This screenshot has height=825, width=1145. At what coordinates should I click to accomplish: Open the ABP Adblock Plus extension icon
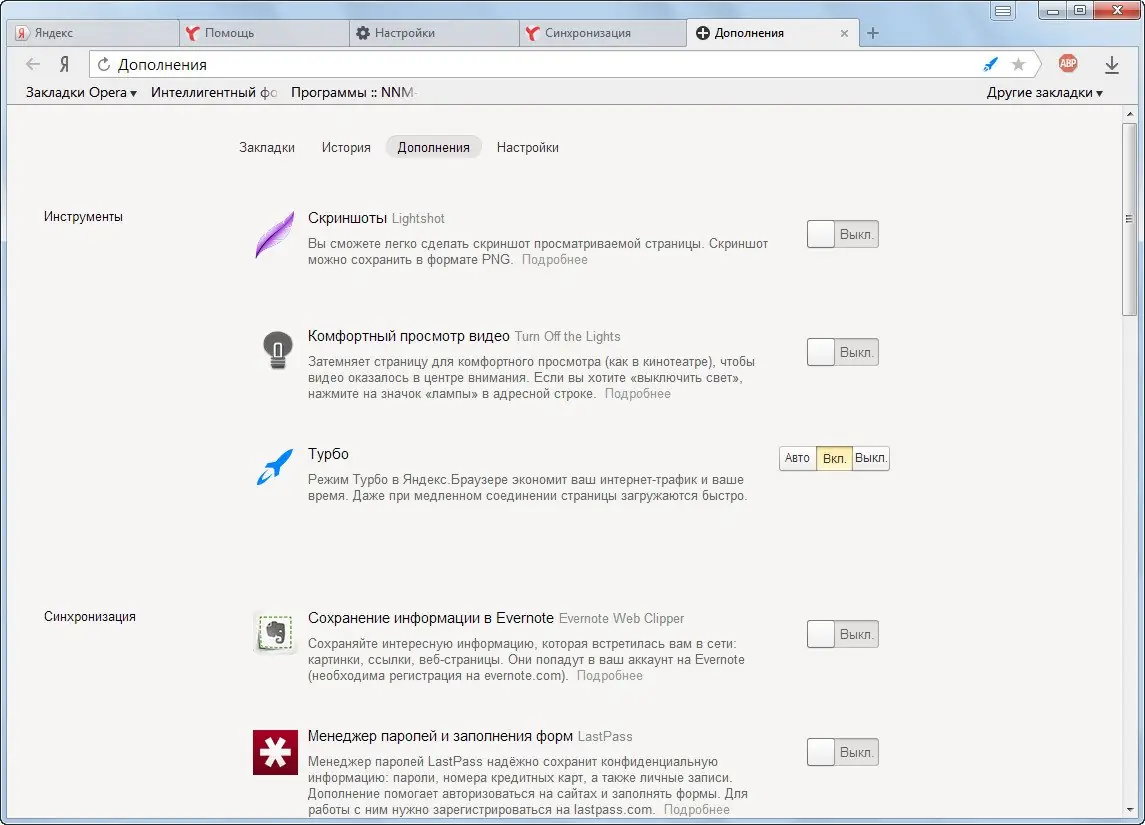(x=1068, y=64)
